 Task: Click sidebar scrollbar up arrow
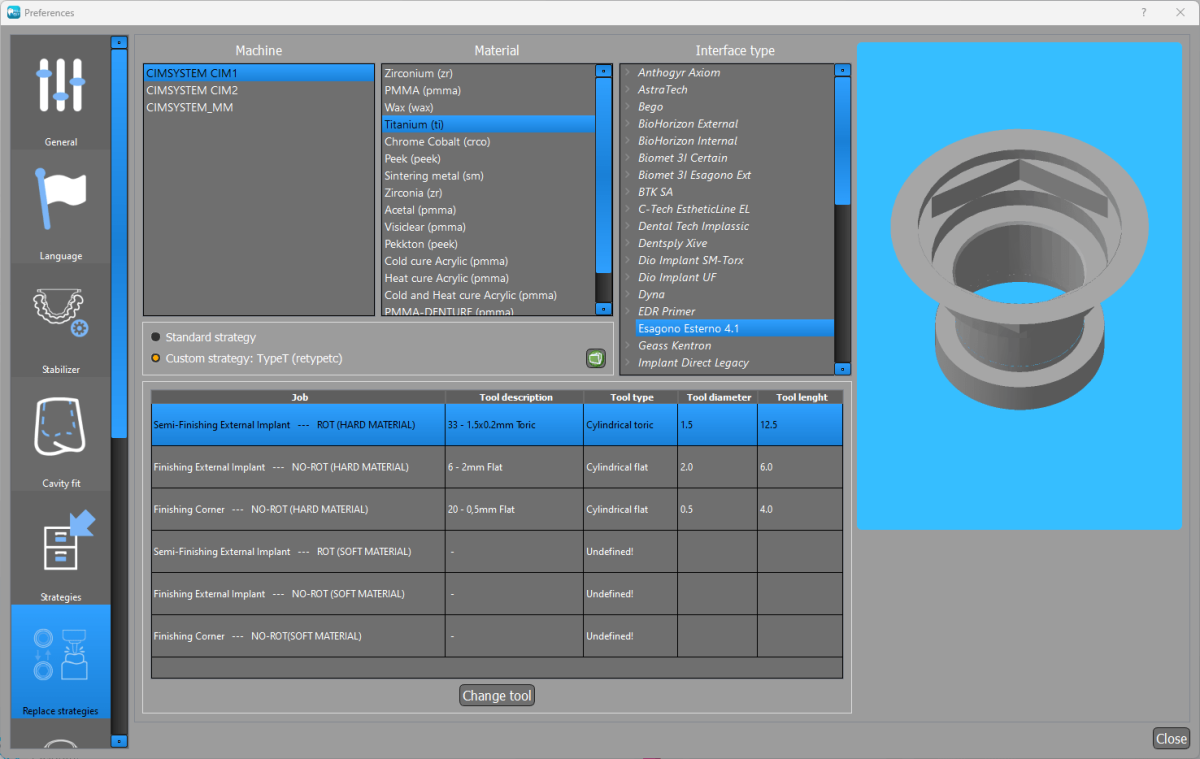119,43
